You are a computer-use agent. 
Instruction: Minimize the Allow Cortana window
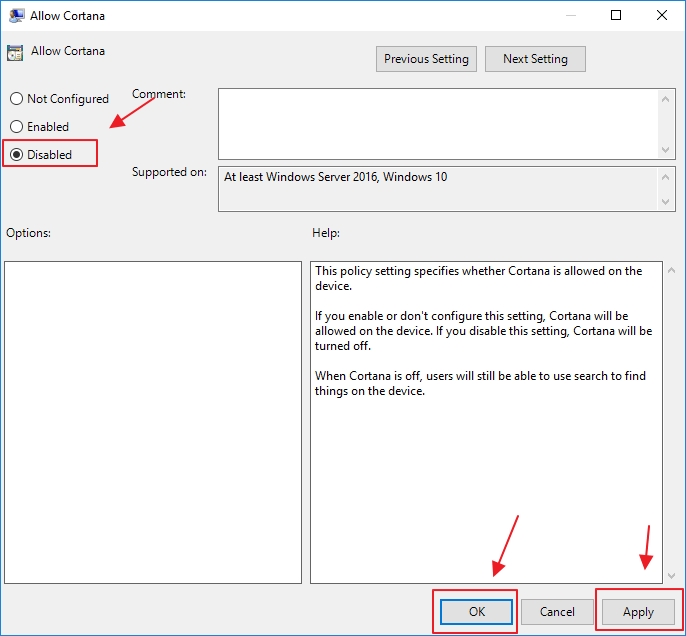(x=570, y=15)
